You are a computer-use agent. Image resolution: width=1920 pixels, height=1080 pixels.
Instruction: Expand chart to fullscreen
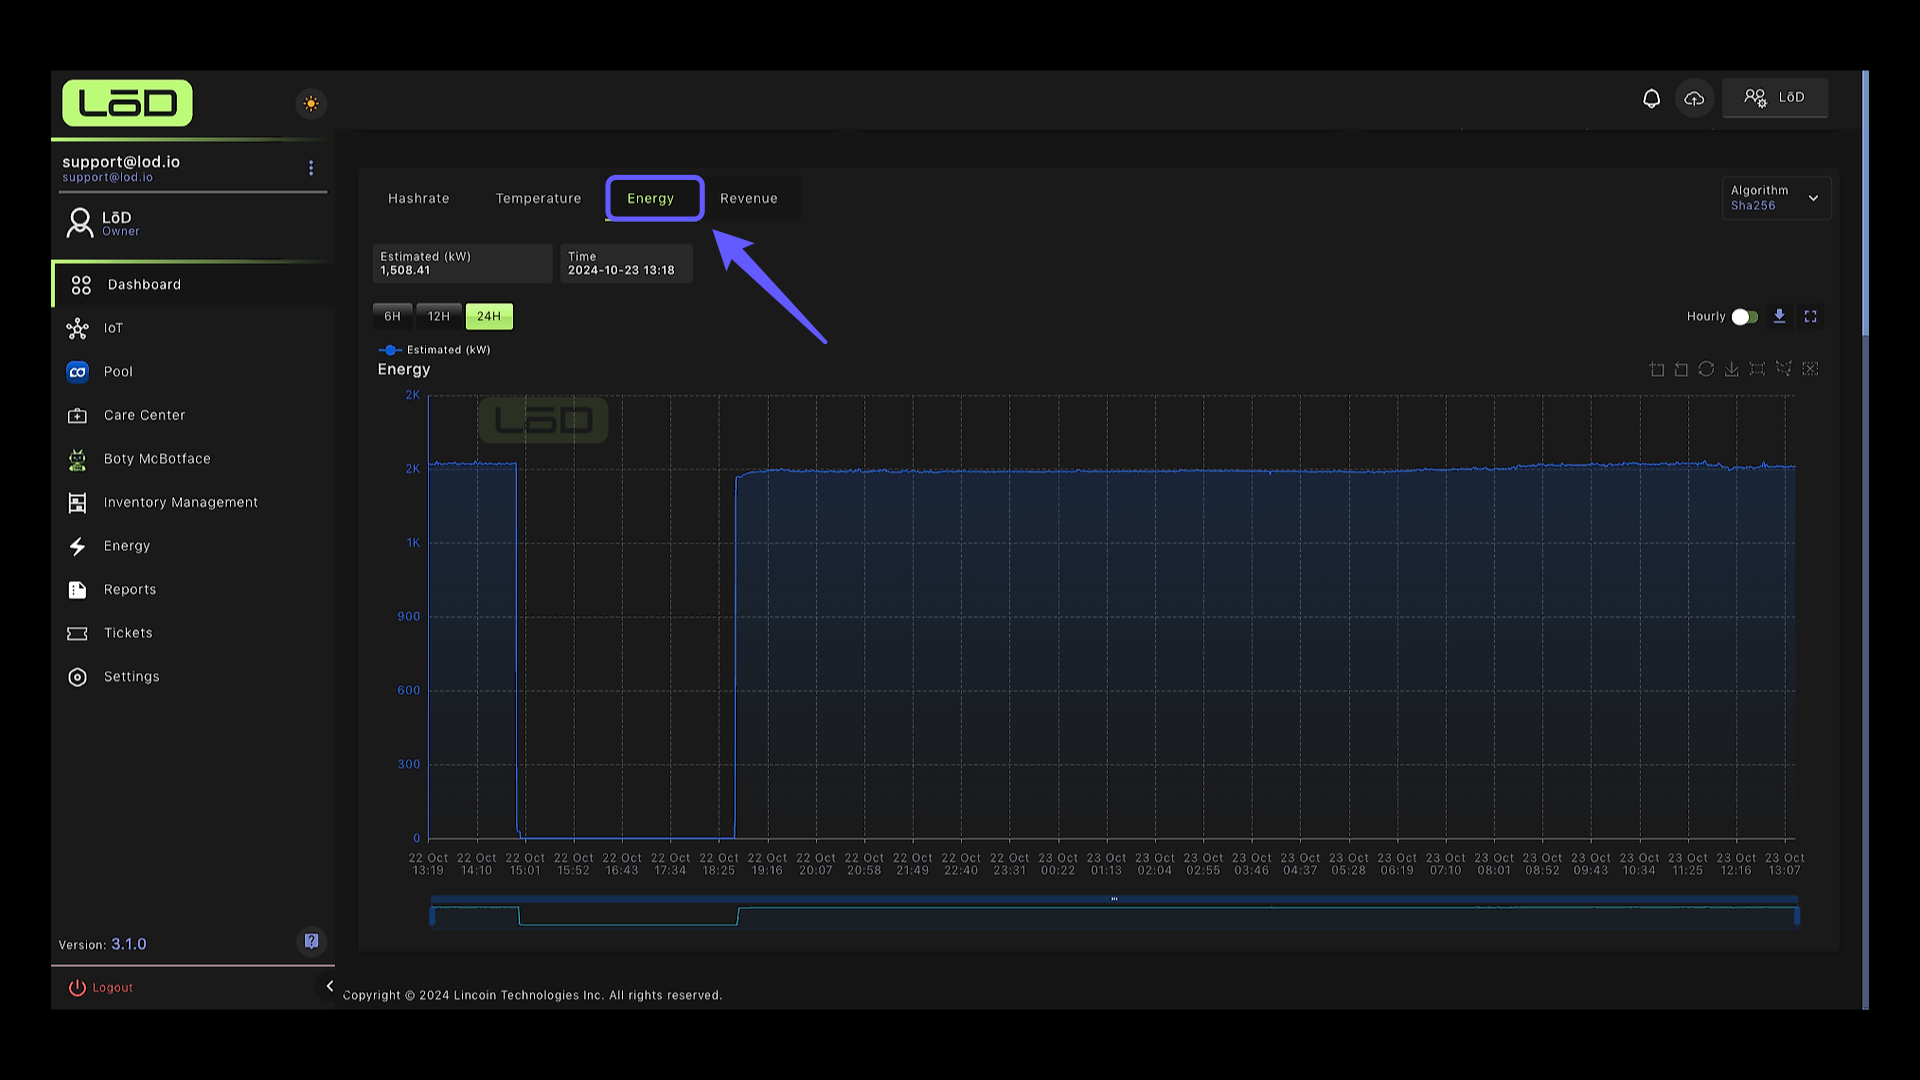(1810, 316)
